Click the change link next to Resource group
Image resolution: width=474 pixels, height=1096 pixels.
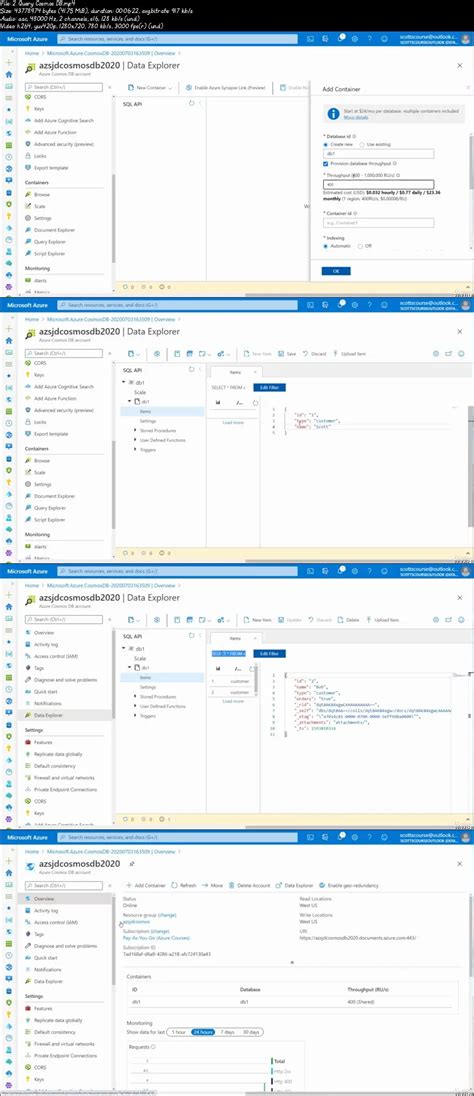point(168,914)
